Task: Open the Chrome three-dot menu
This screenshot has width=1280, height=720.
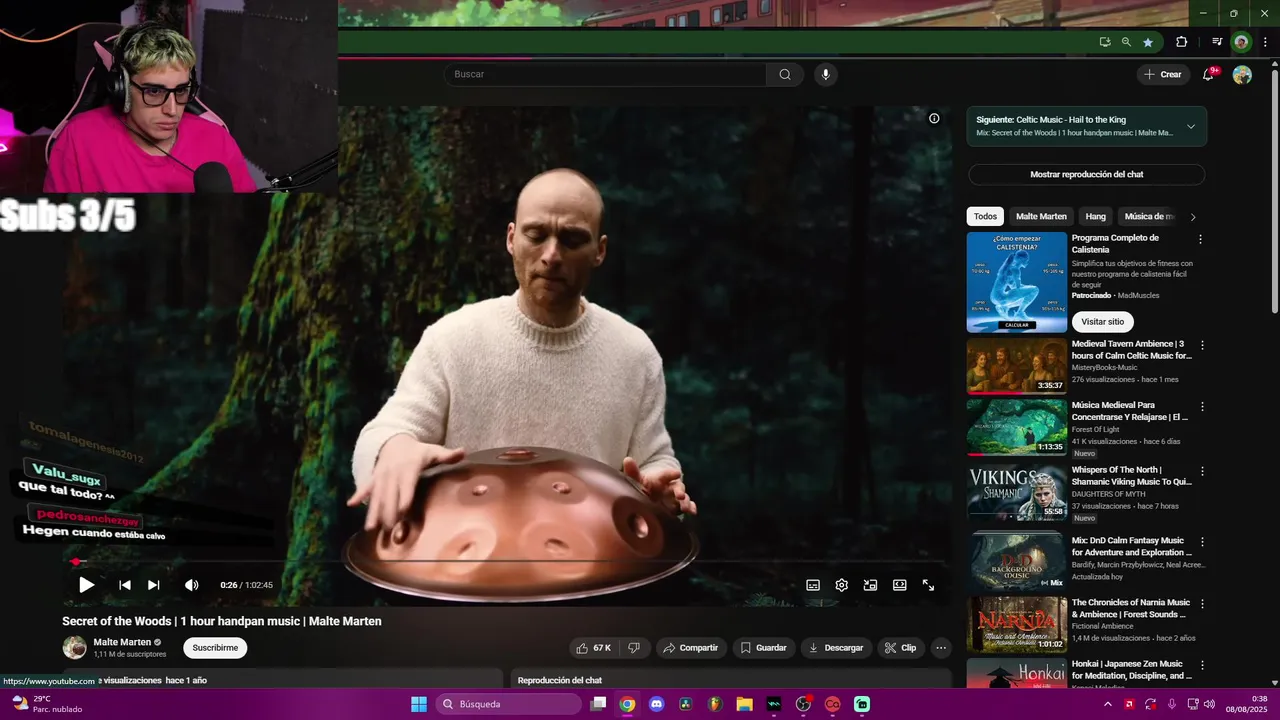Action: pos(1265,42)
